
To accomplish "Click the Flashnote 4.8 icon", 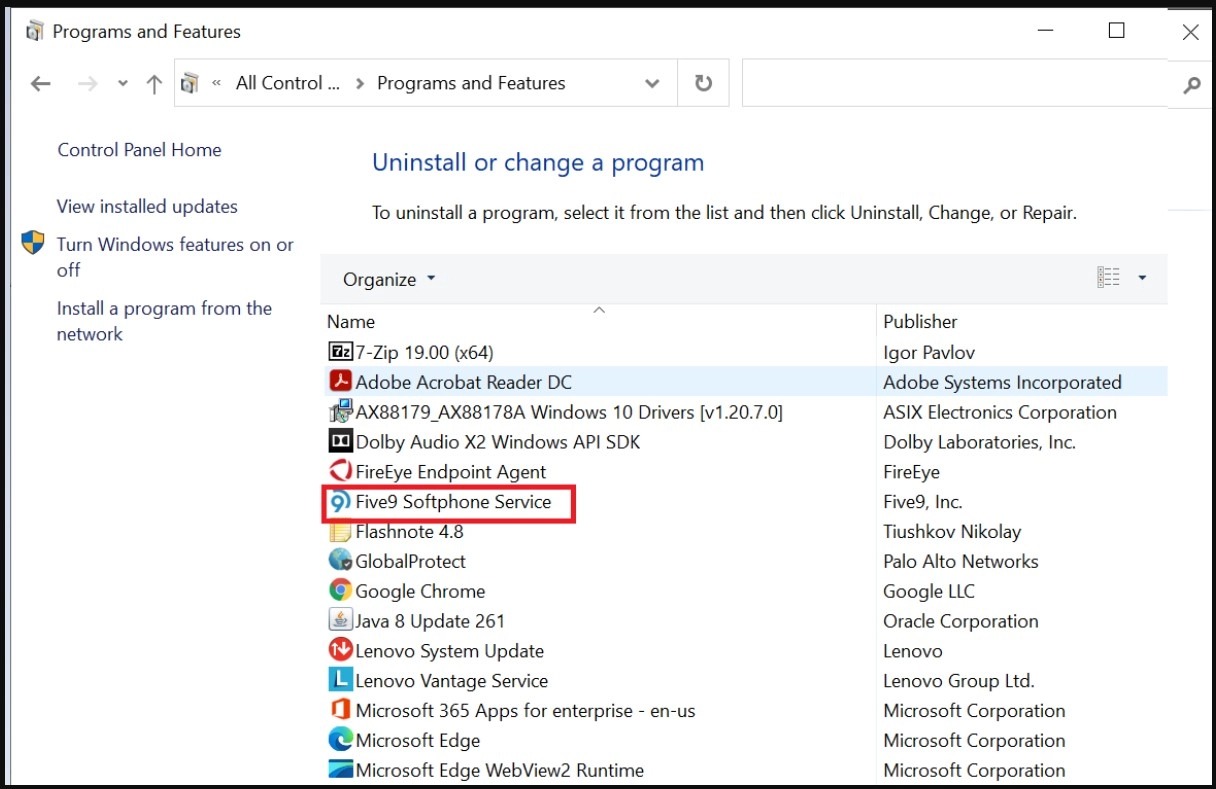I will 340,532.
